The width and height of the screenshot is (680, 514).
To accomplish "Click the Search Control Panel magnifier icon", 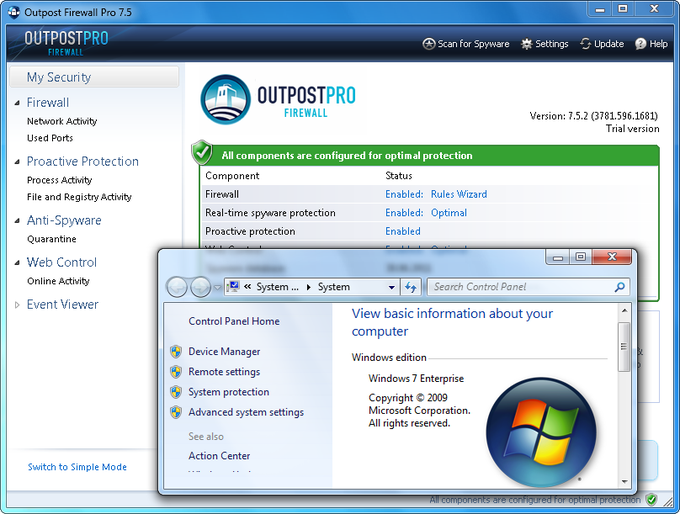I will coord(620,287).
